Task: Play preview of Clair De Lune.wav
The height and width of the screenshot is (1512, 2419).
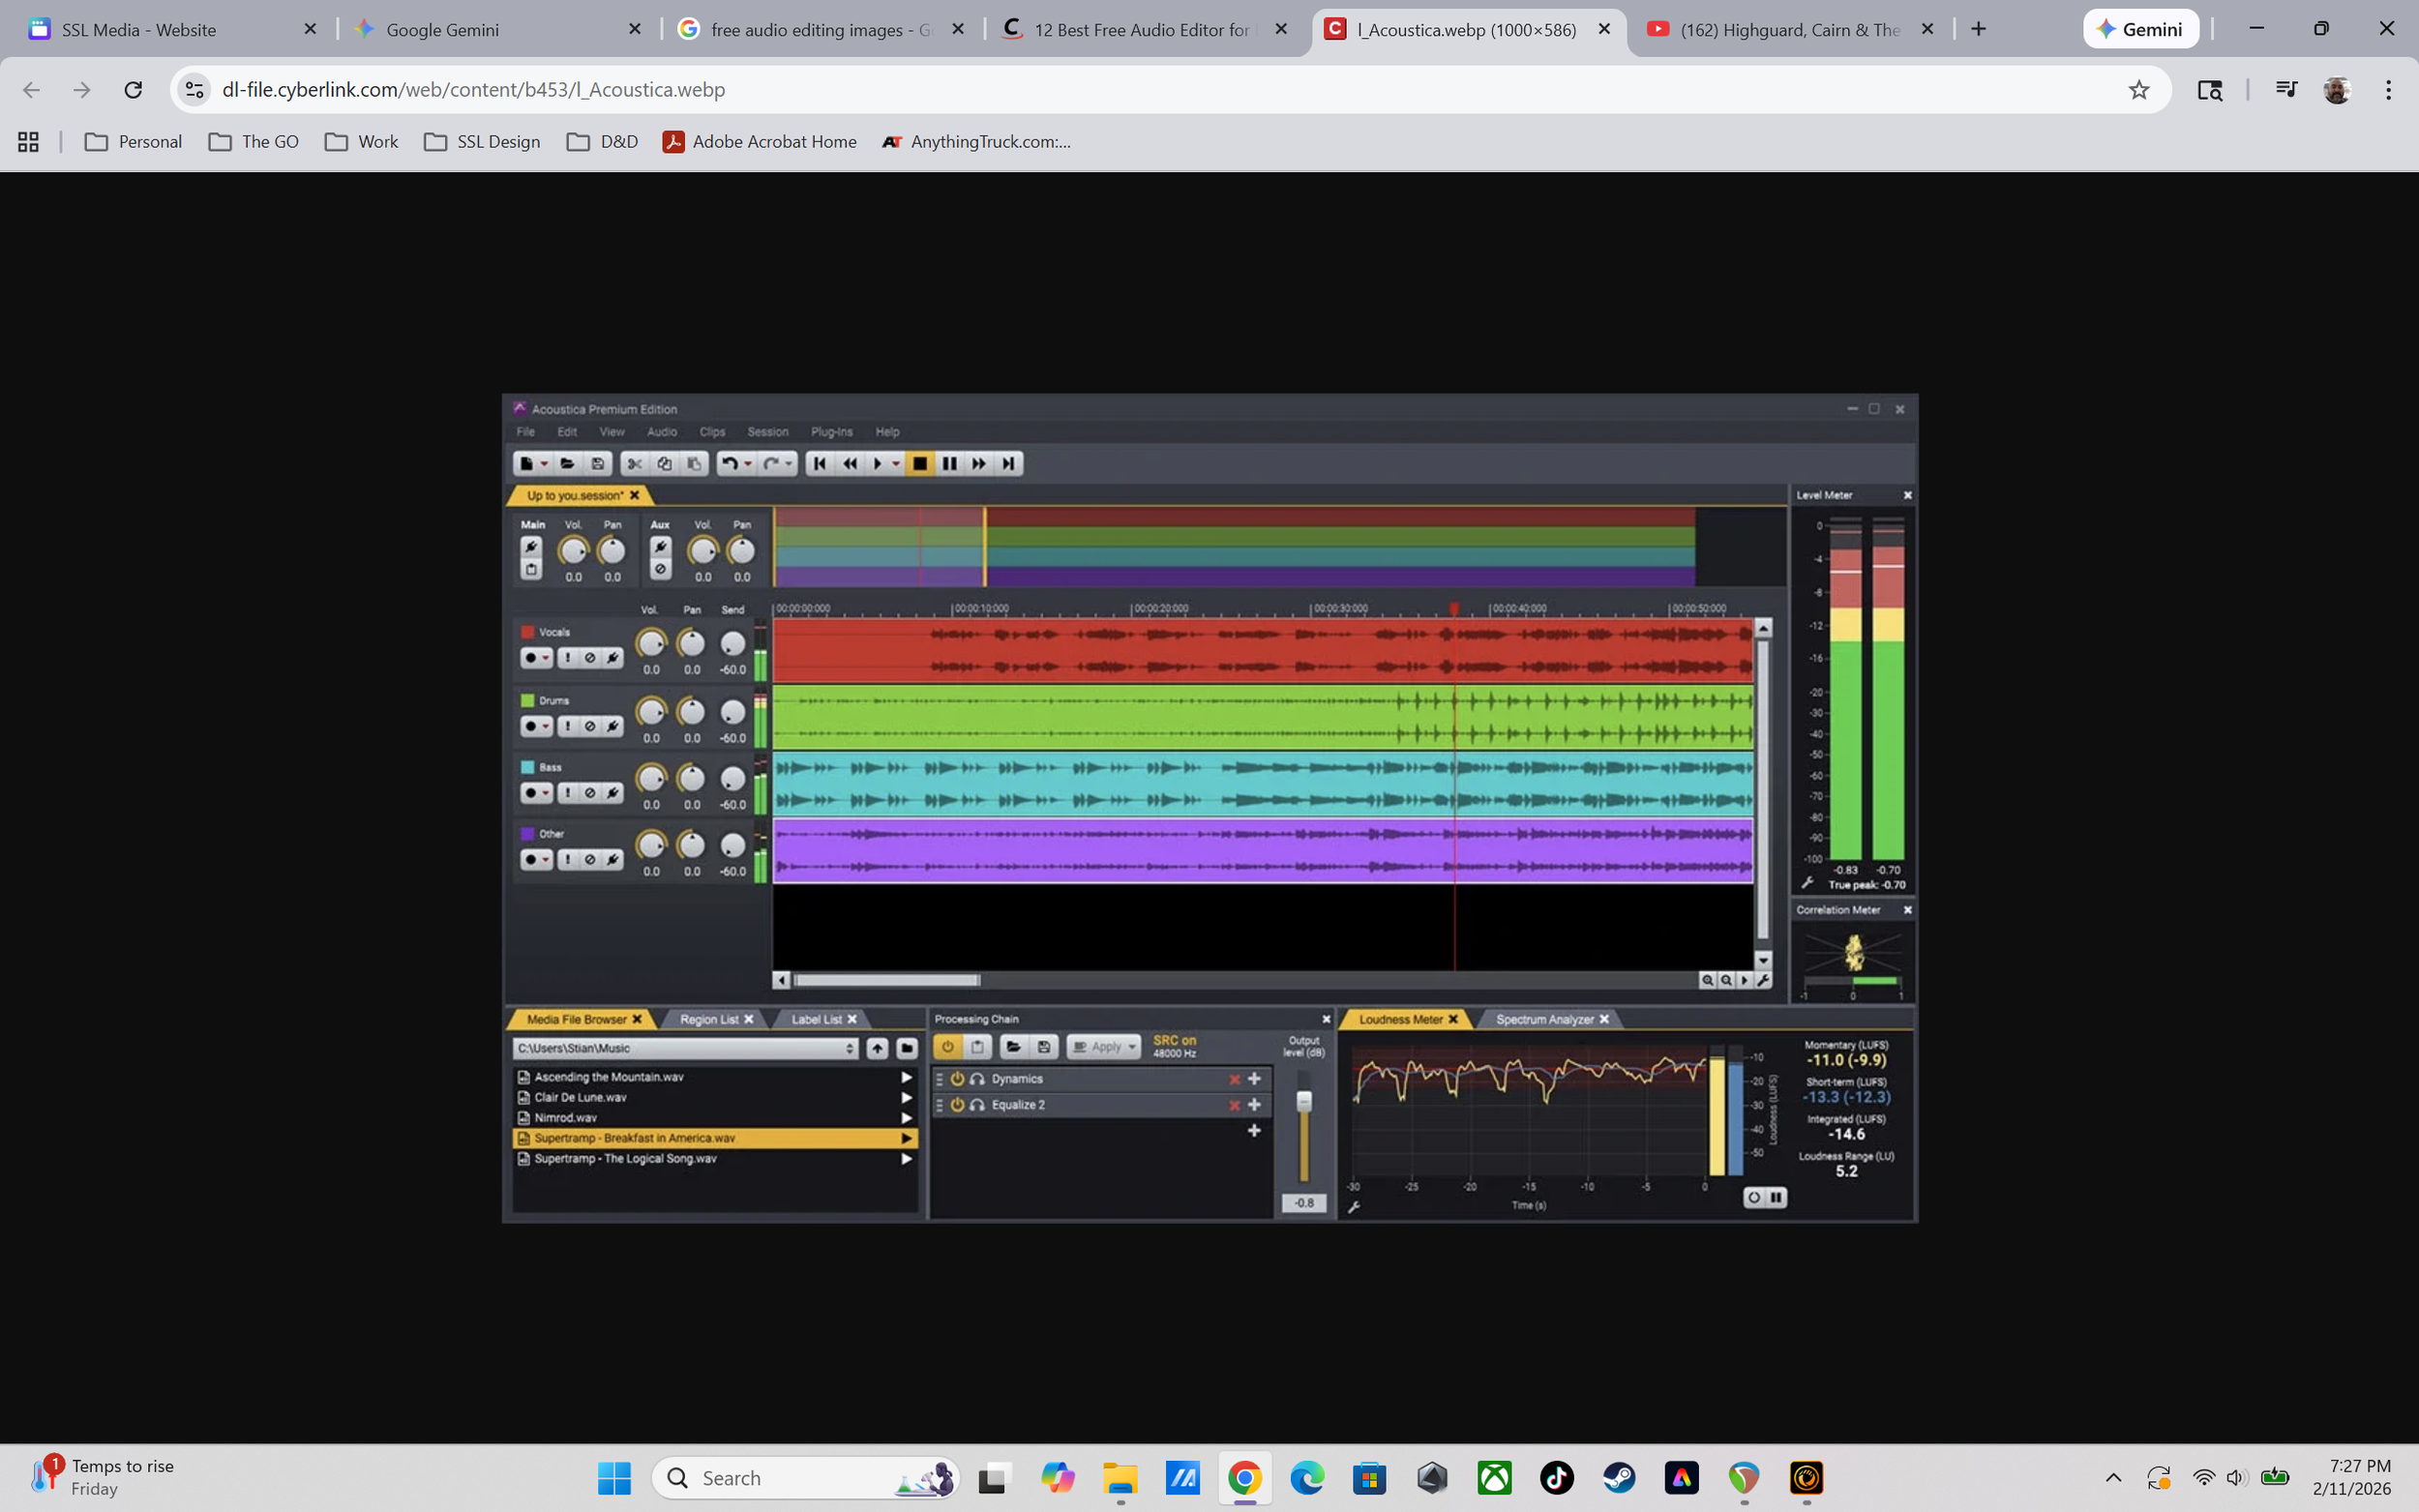Action: [x=906, y=1097]
